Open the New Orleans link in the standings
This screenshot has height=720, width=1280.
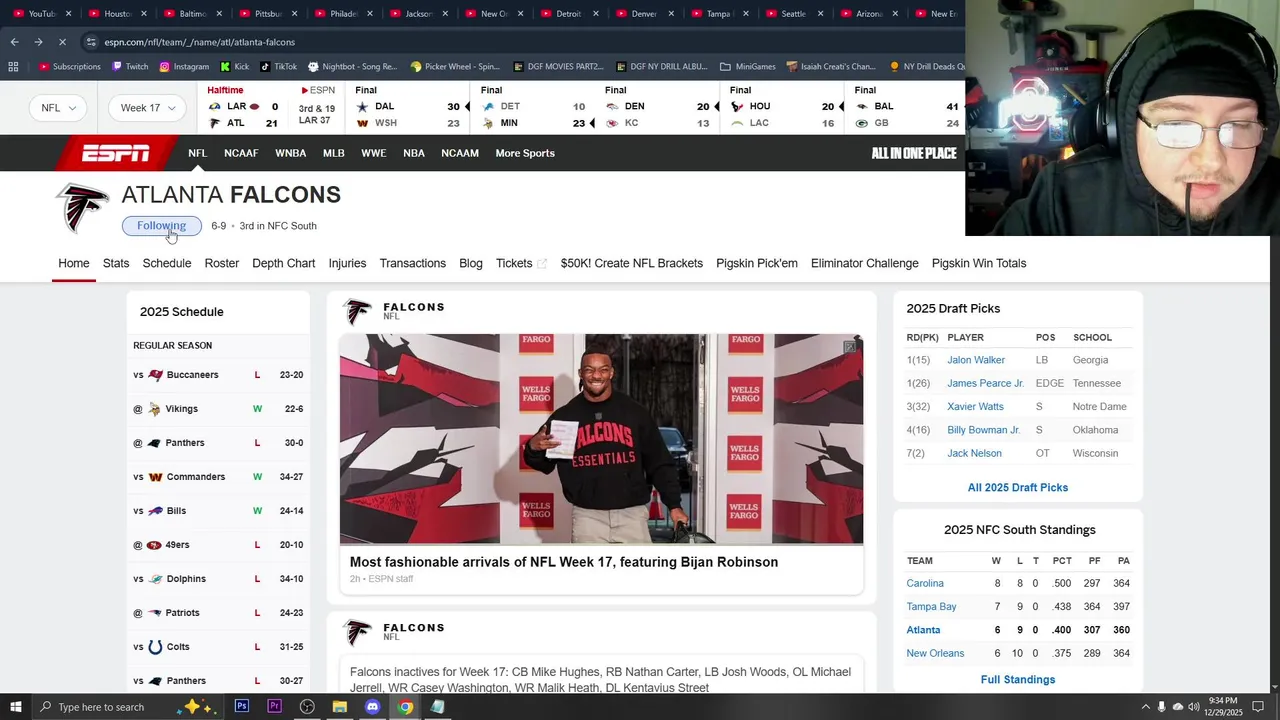pyautogui.click(x=935, y=654)
